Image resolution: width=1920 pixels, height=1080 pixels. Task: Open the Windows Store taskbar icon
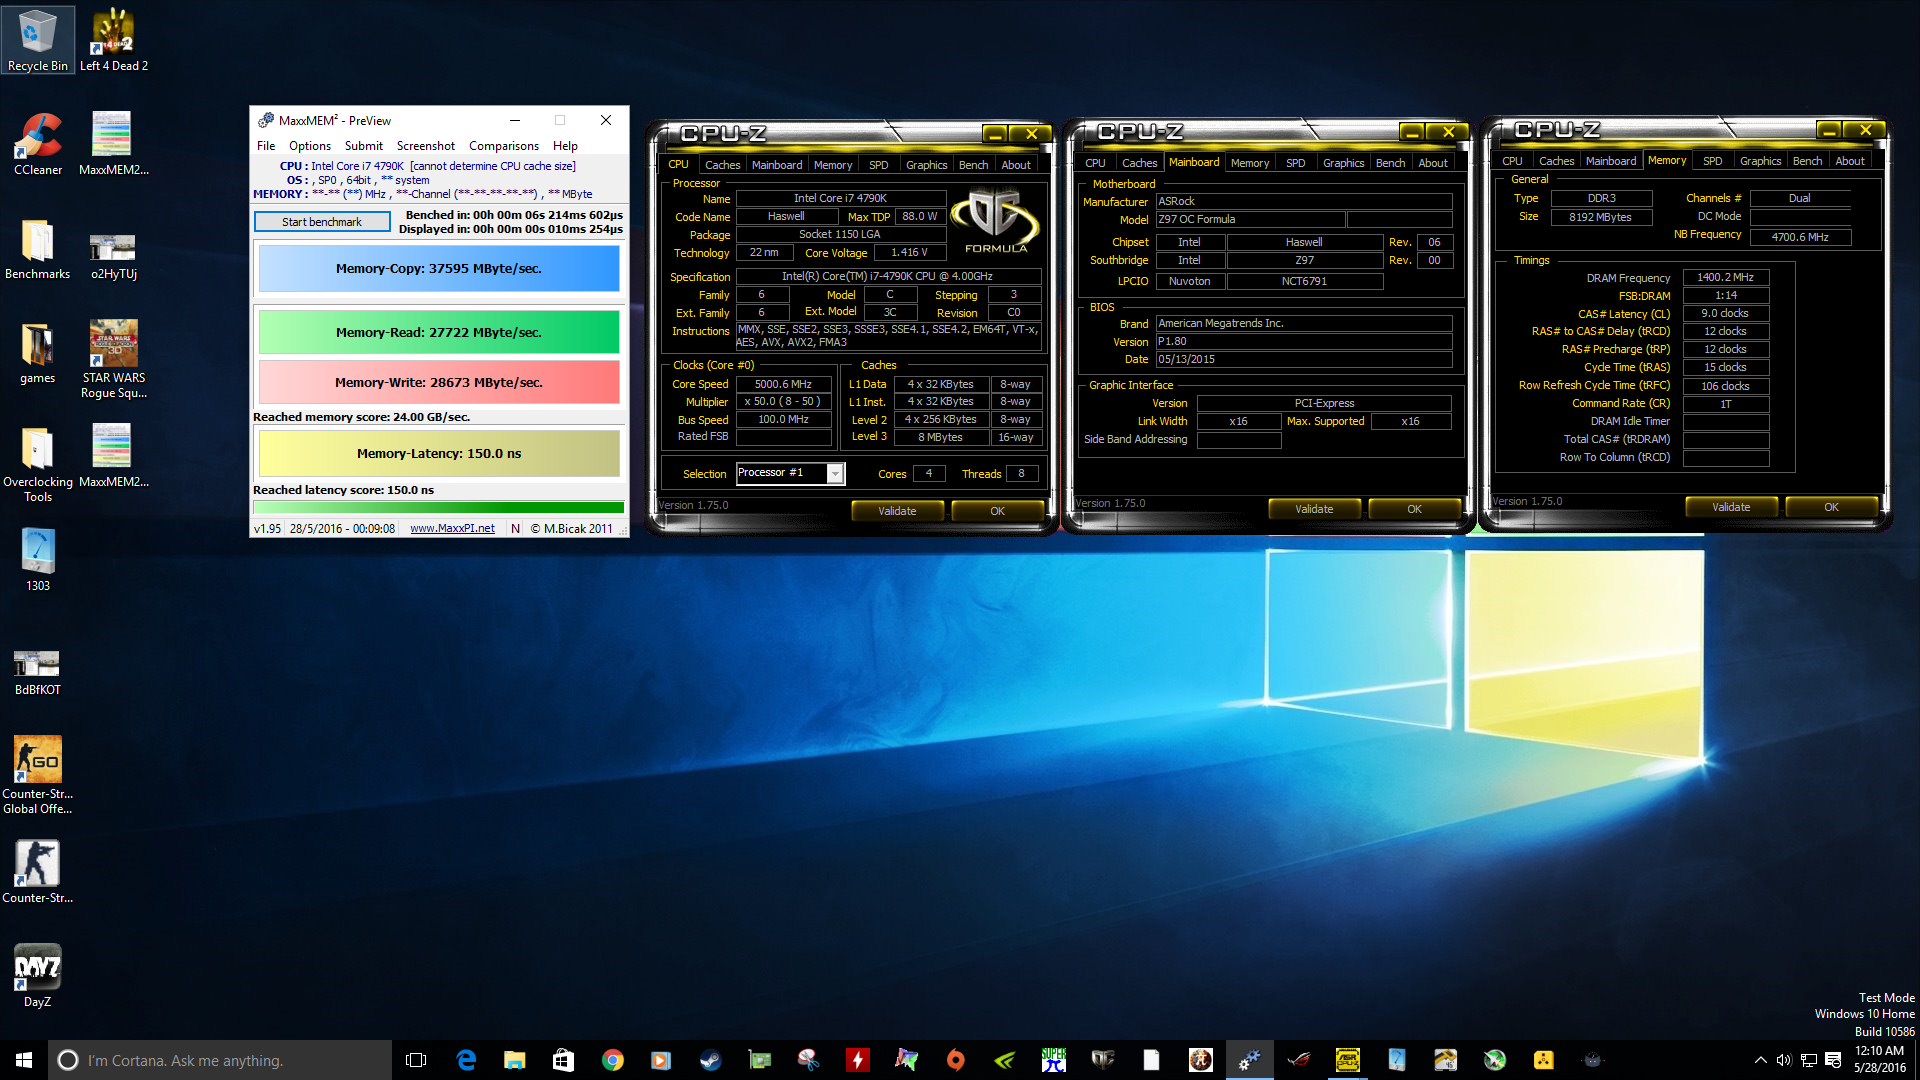563,1060
